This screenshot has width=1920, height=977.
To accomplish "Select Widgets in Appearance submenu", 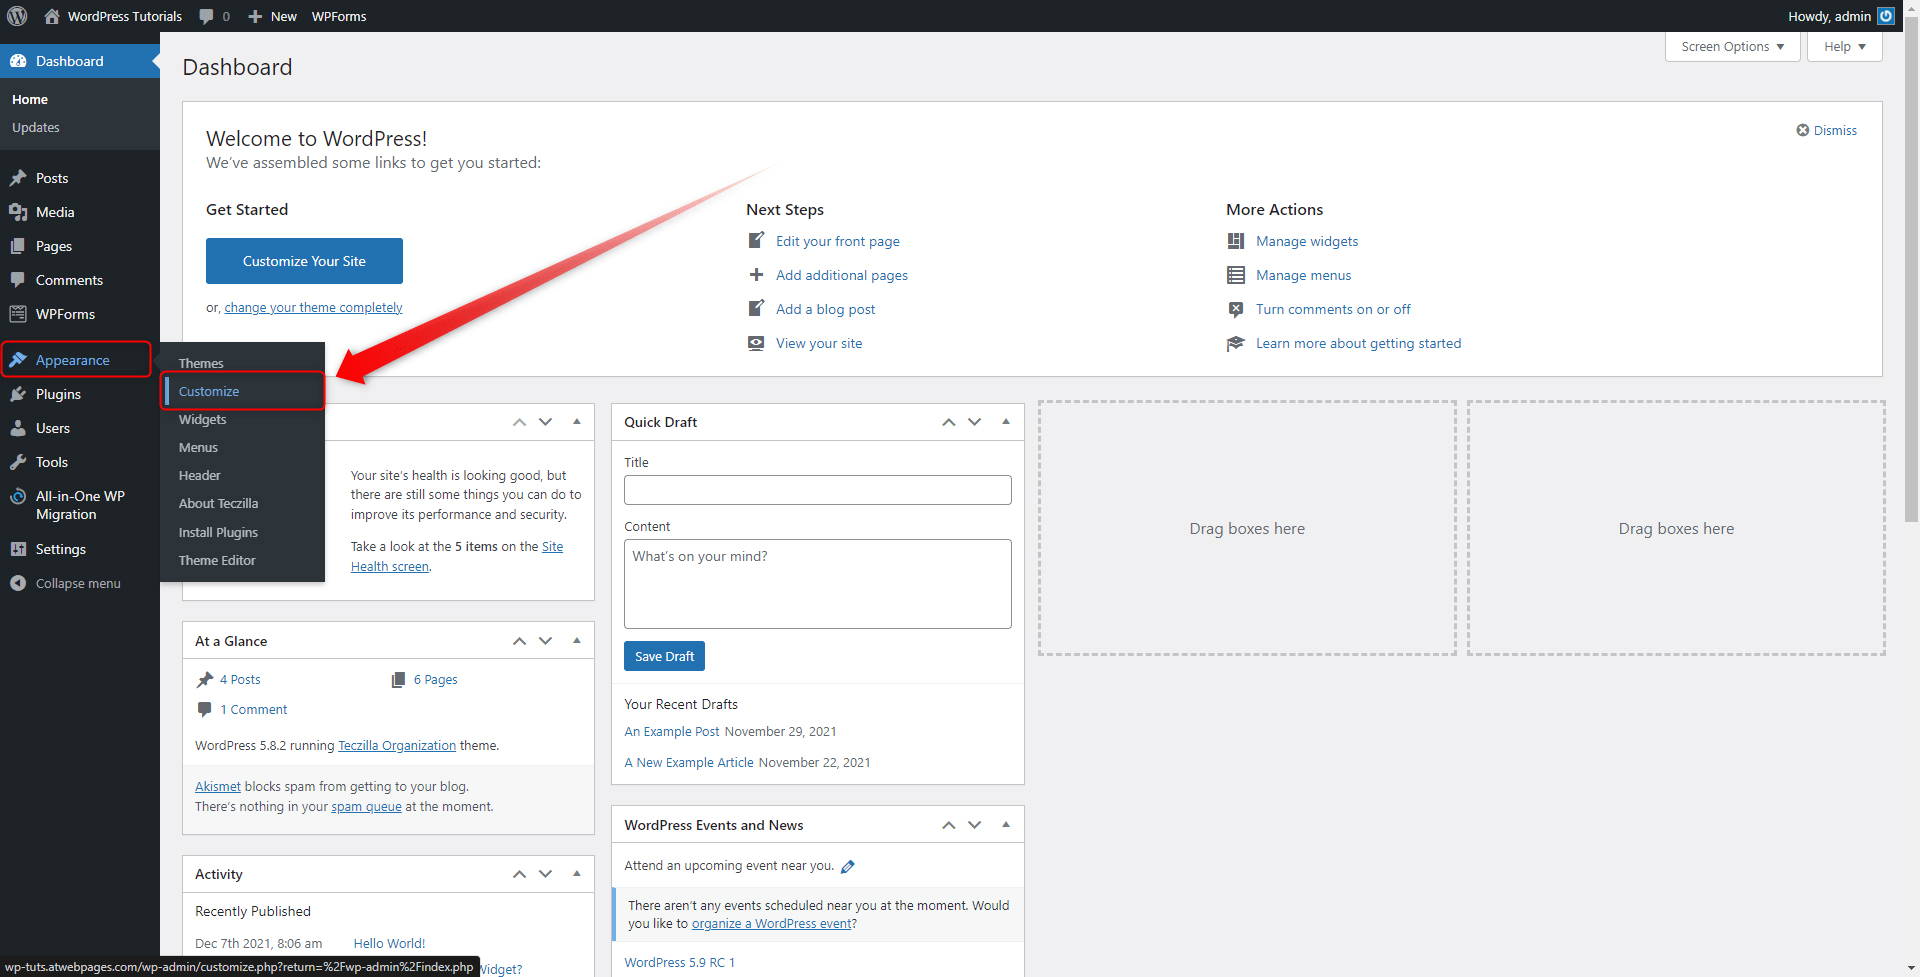I will 243,419.
